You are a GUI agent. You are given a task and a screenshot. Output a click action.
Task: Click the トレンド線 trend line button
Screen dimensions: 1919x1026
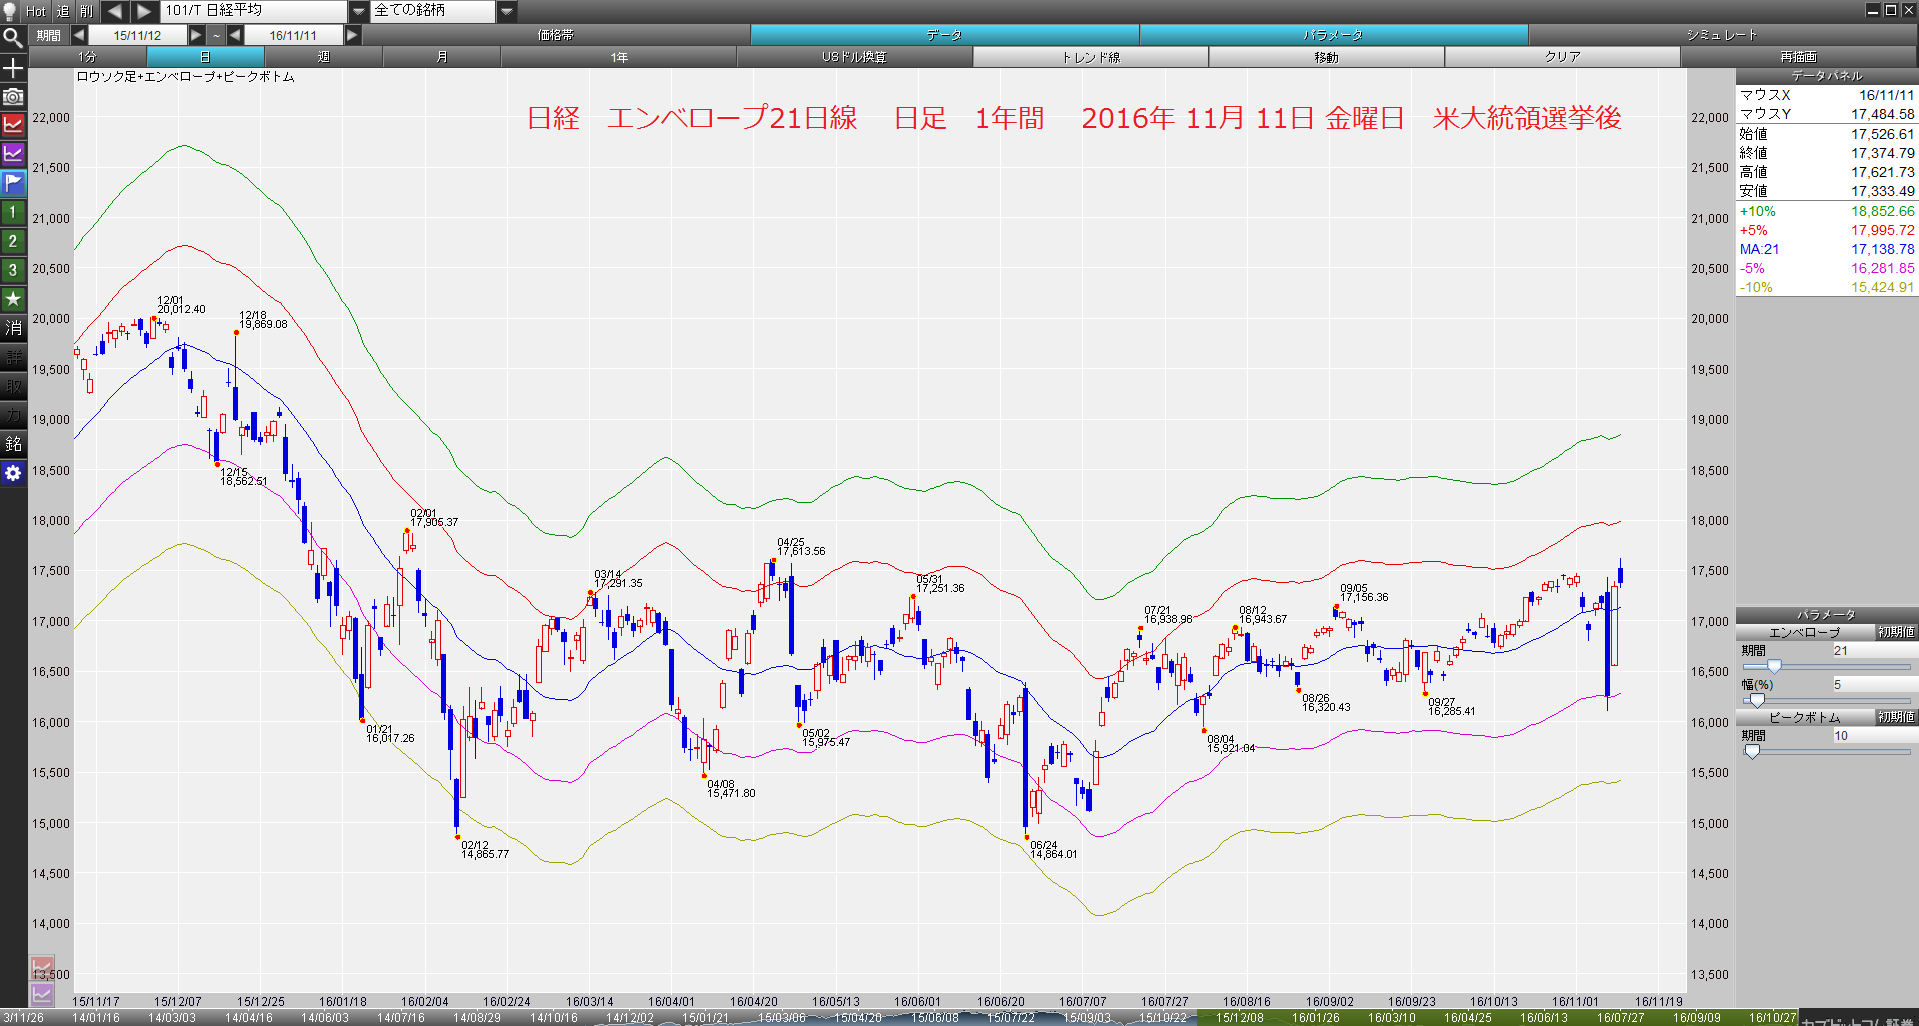[1090, 57]
